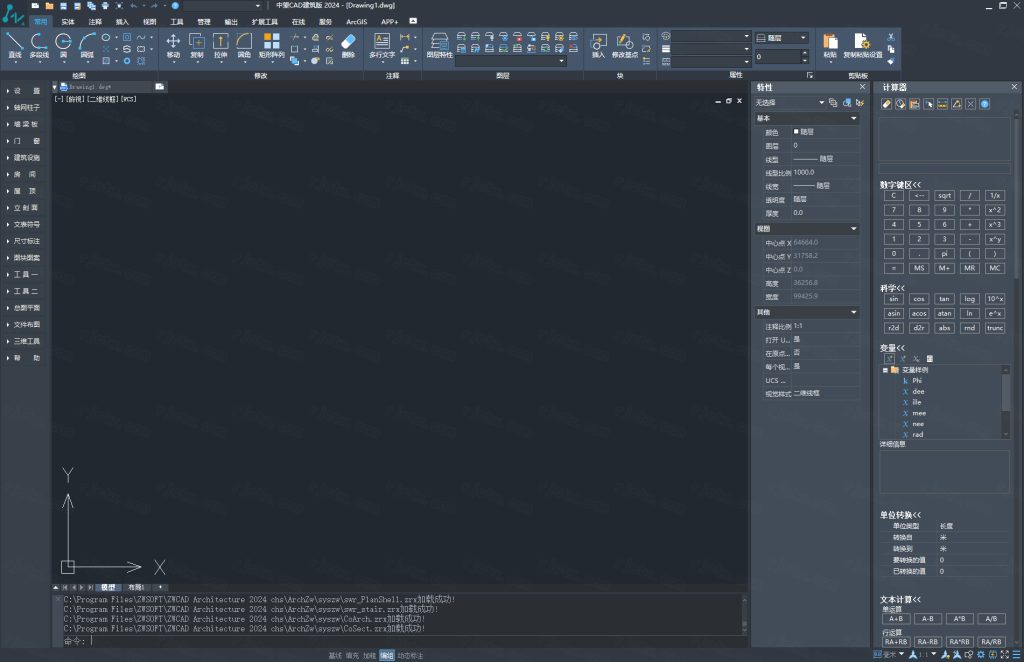1024x662 pixels.
Task: Activate the Fillet (圆角) tool
Action: (x=244, y=41)
